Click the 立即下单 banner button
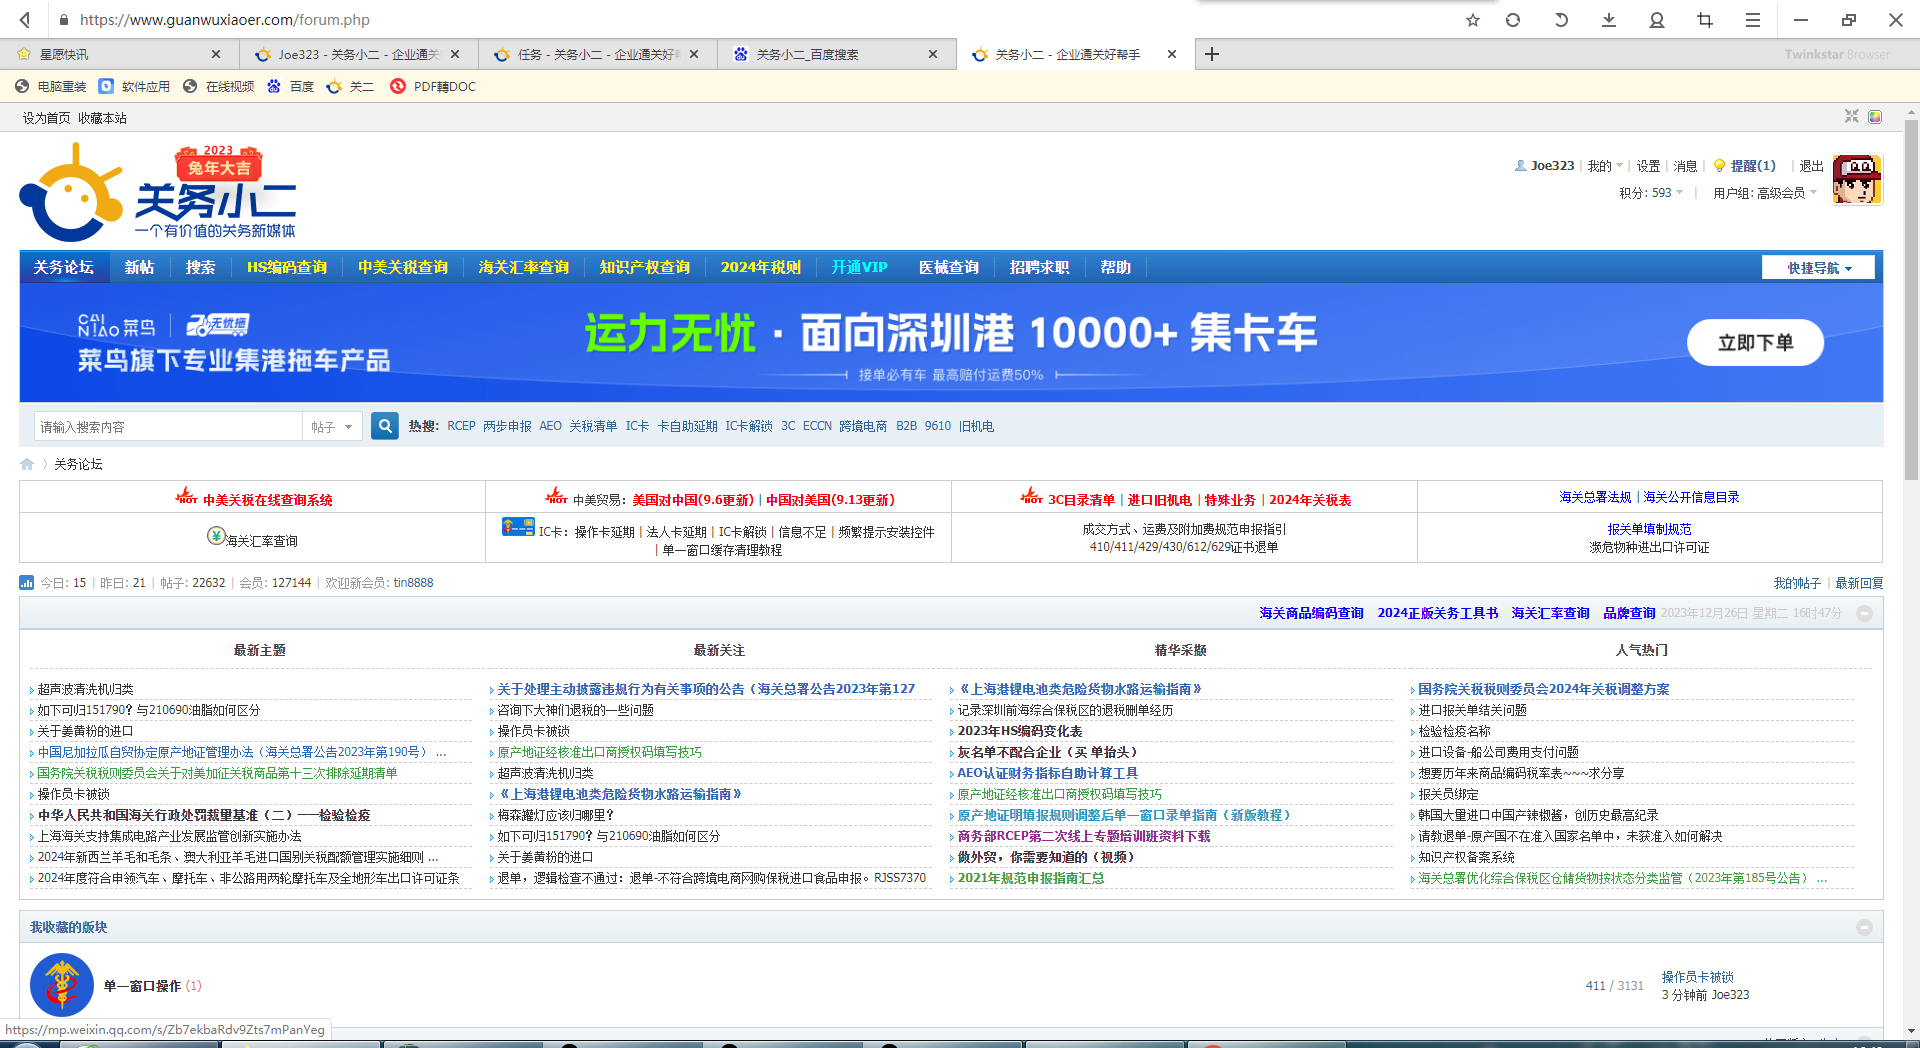Viewport: 1920px width, 1048px height. pos(1755,342)
